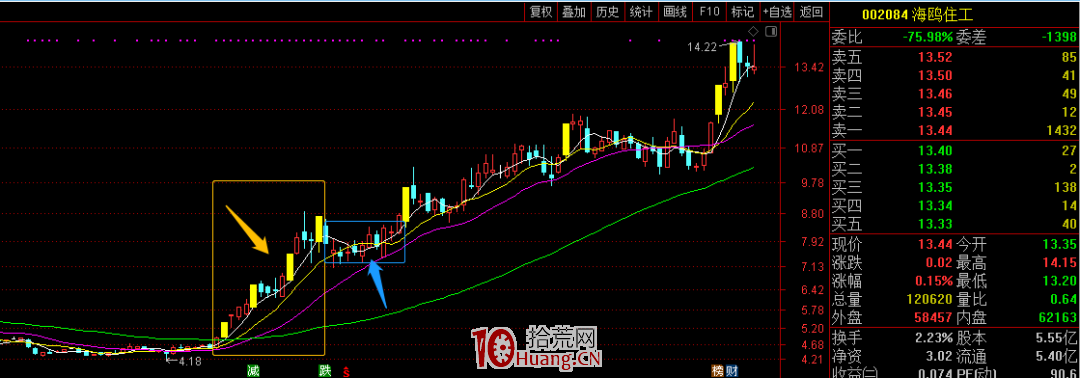Open the 历史 history view
This screenshot has height=378, width=1080.
608,12
